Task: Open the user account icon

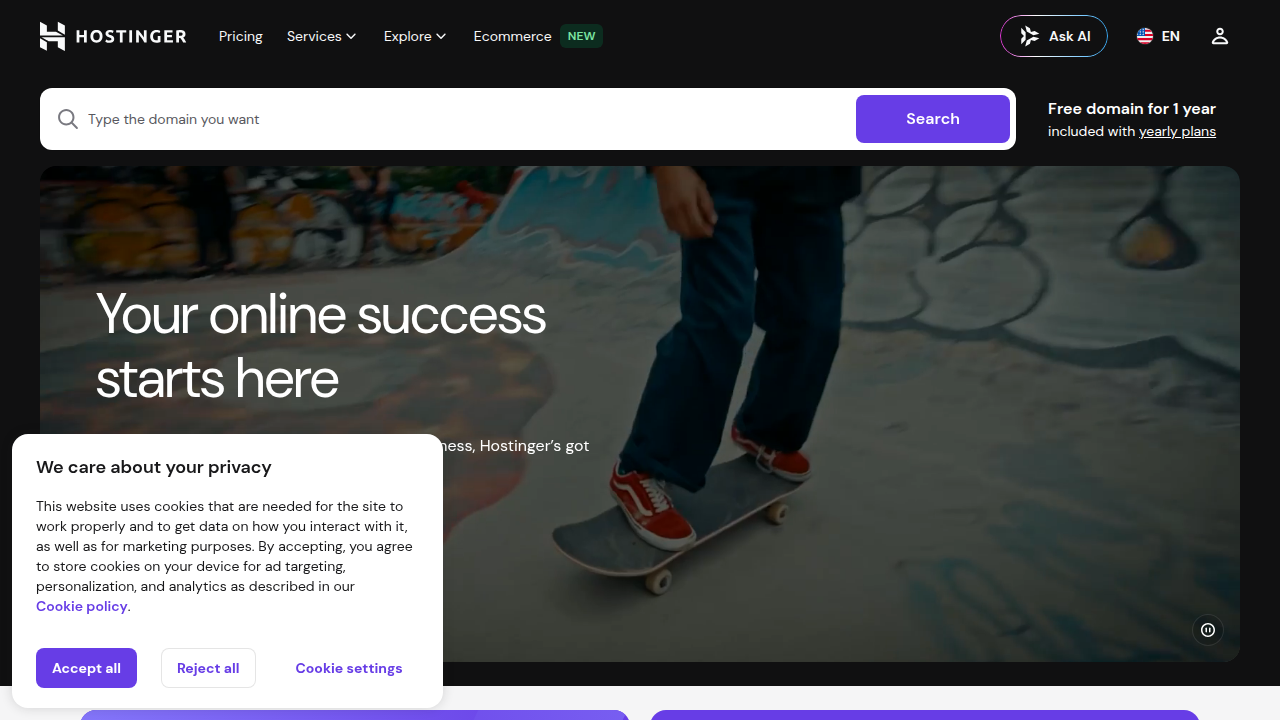Action: [1220, 36]
